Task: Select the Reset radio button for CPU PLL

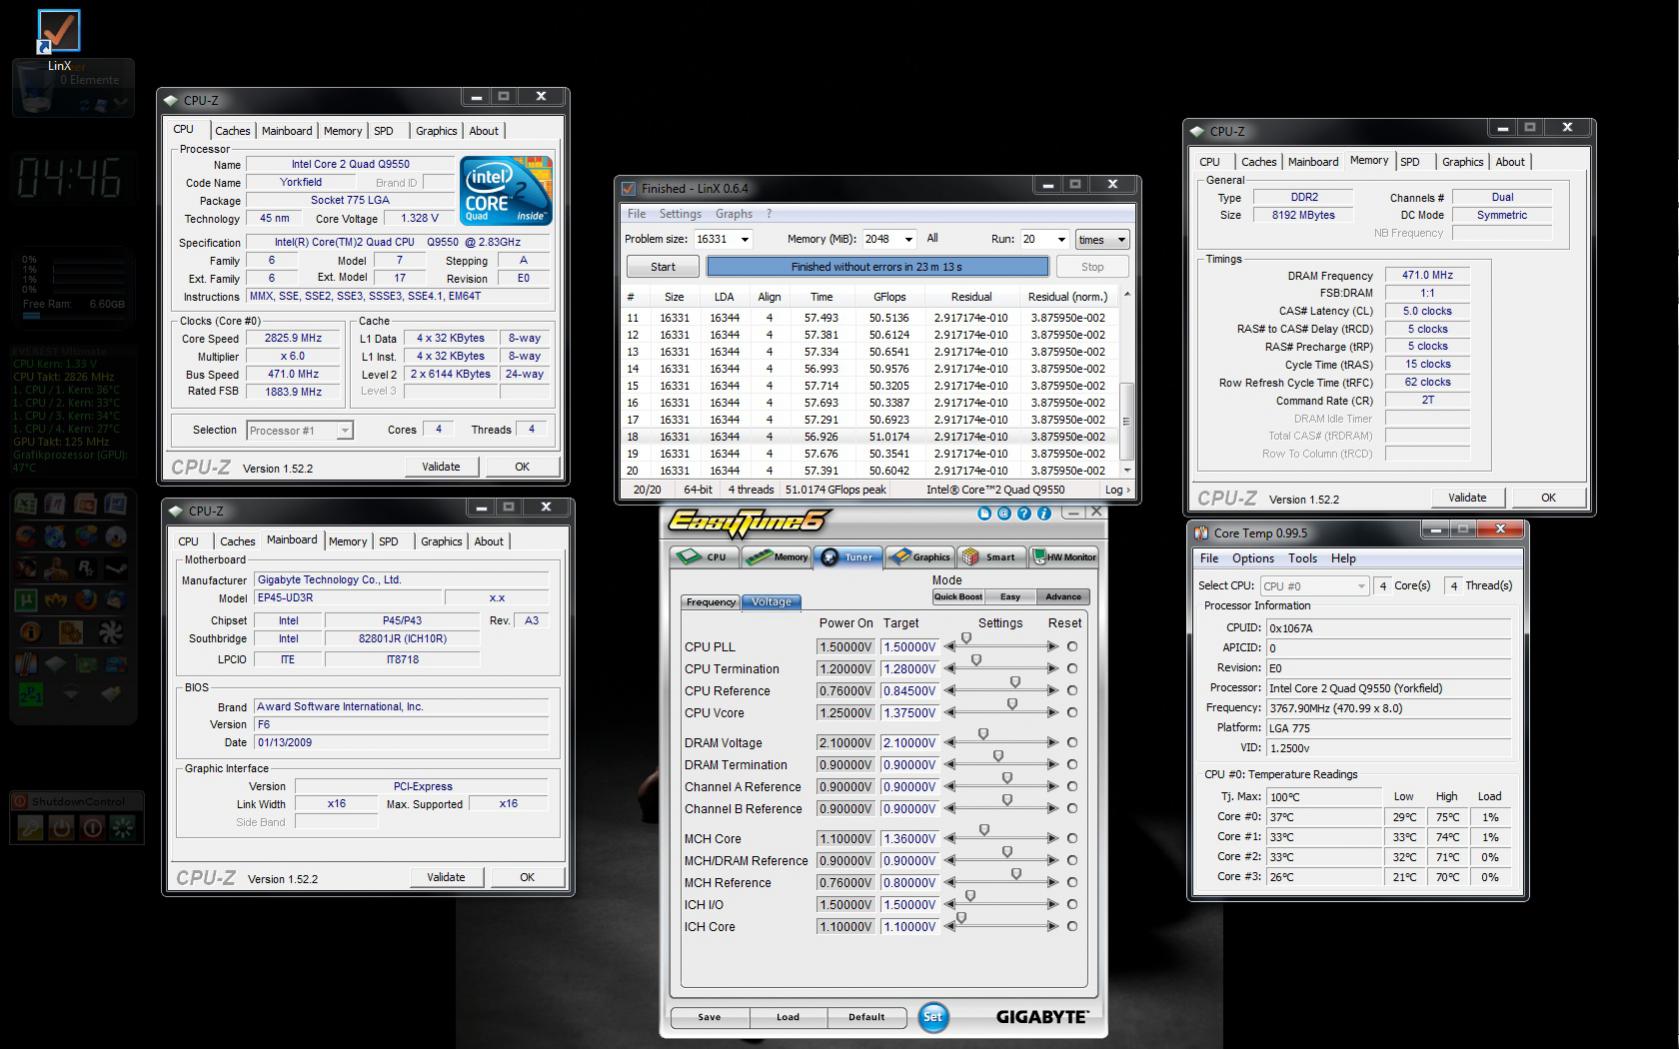Action: pyautogui.click(x=1072, y=647)
